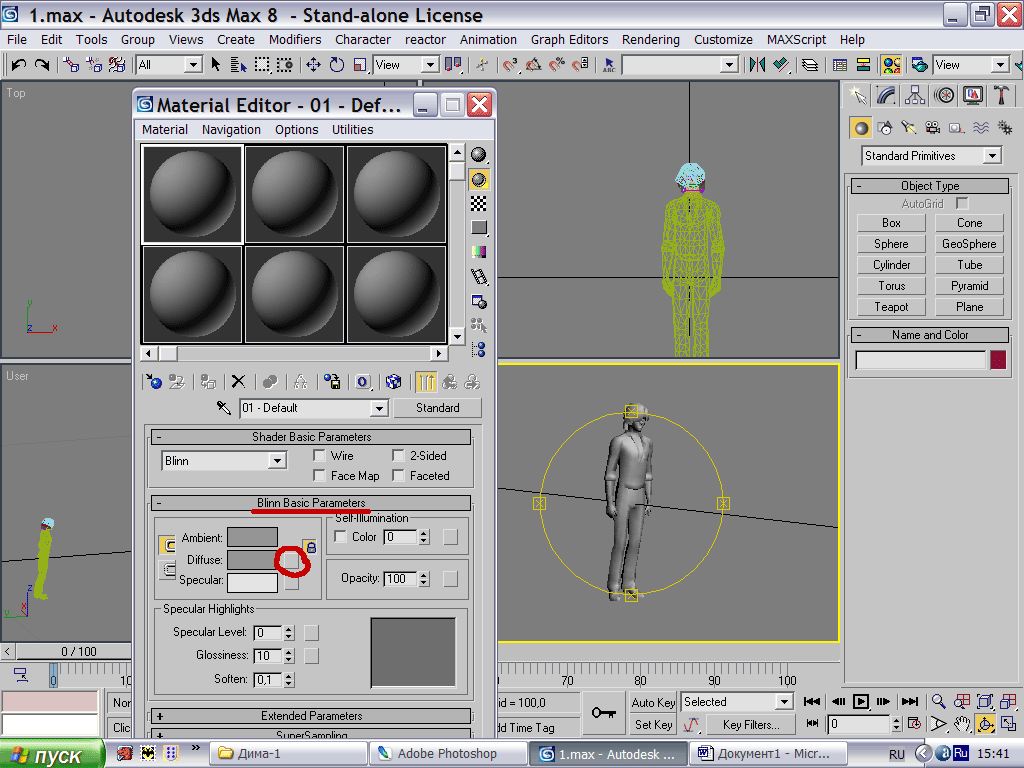The width and height of the screenshot is (1024, 768).
Task: Open the Standard Primitives category dropdown
Action: 992,155
